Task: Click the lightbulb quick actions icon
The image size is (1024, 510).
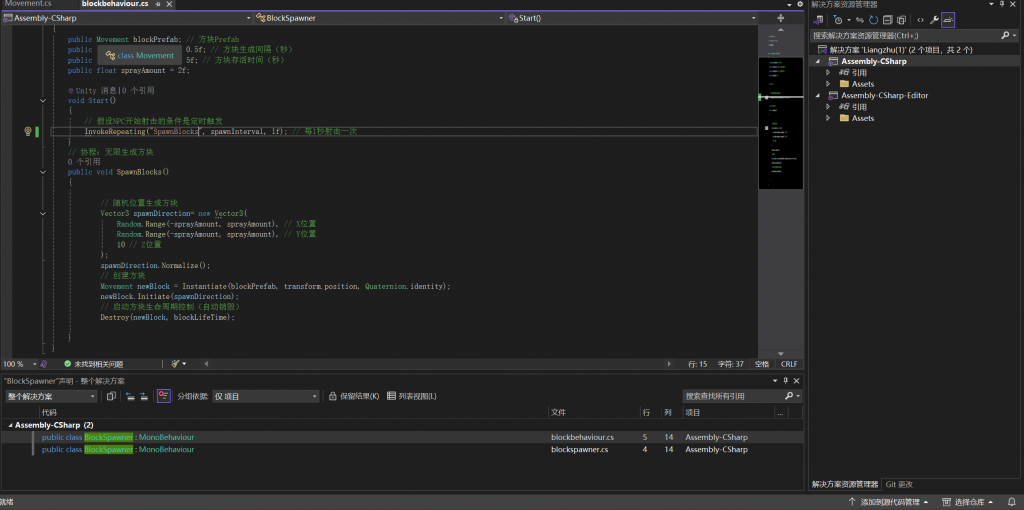Action: [x=27, y=131]
